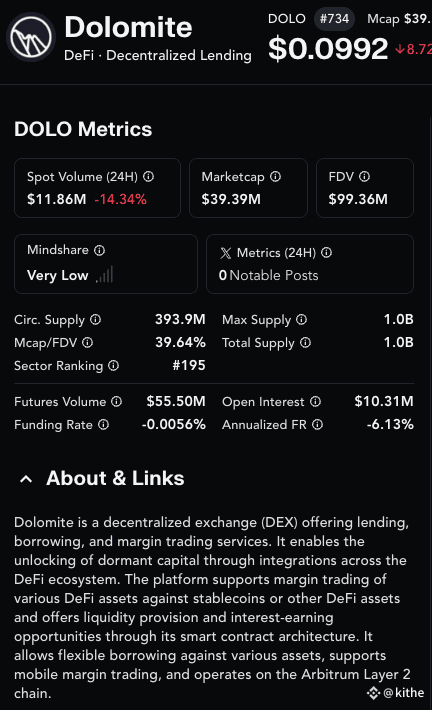The image size is (432, 710).
Task: Click info icon next to Mcap/FDV
Action: tap(87, 343)
